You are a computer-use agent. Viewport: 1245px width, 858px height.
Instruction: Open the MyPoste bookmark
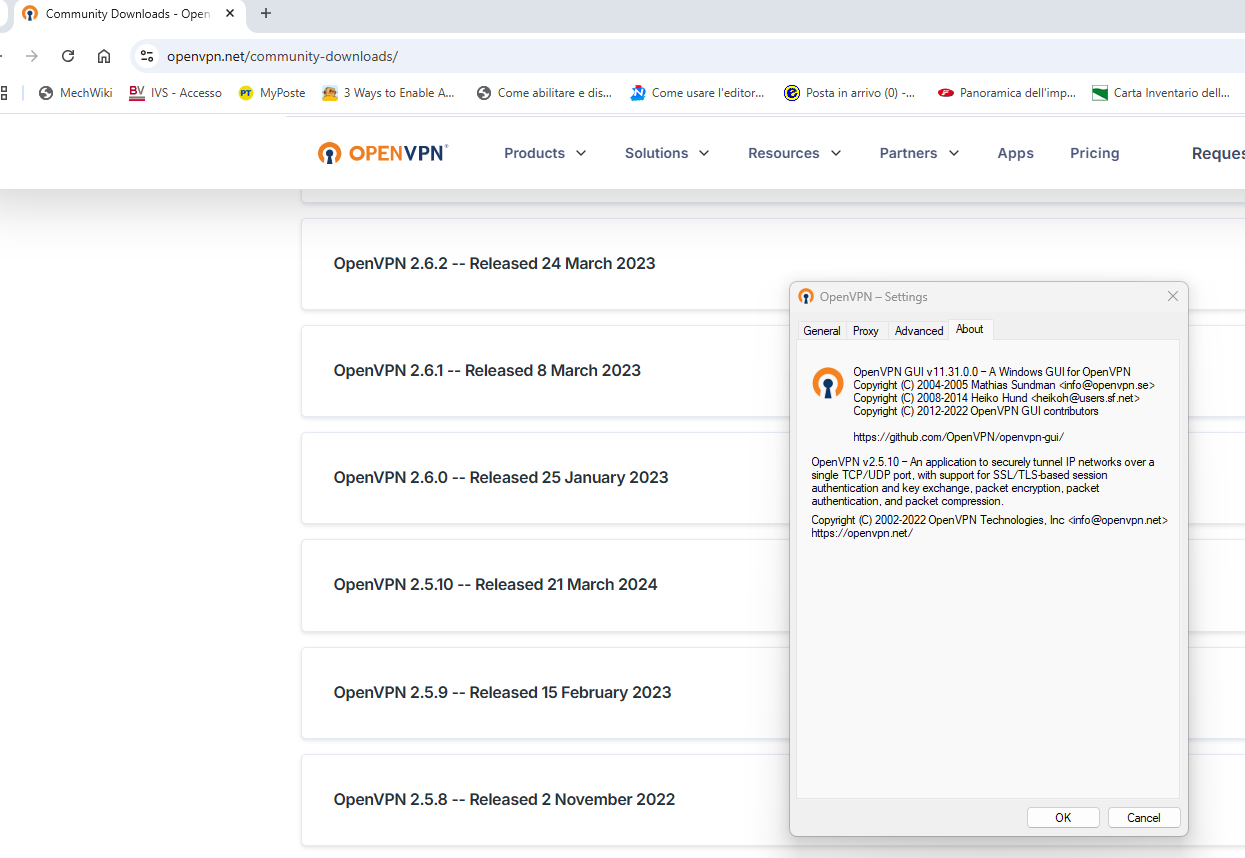click(x=272, y=93)
